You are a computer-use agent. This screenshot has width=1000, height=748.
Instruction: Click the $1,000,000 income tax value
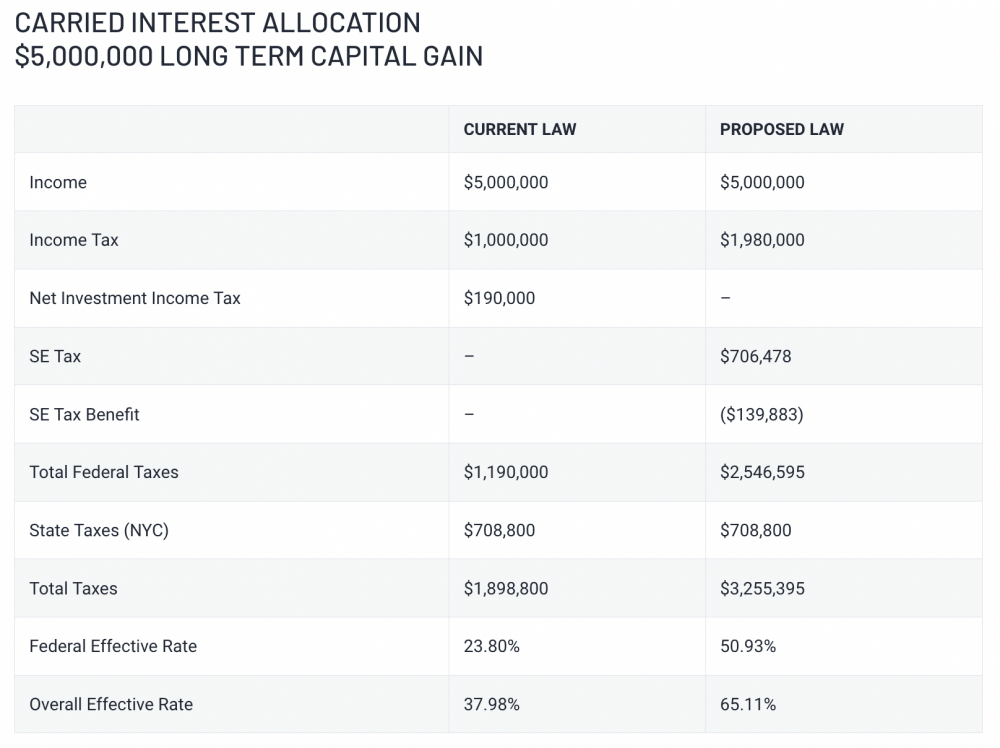pos(506,240)
